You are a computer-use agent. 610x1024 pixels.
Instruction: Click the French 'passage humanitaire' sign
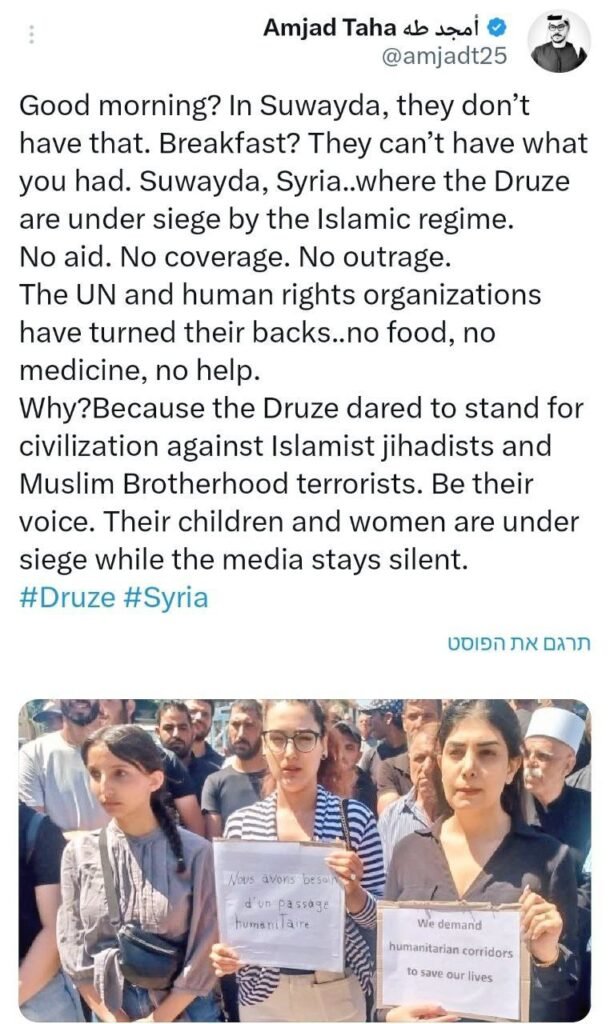(x=280, y=904)
